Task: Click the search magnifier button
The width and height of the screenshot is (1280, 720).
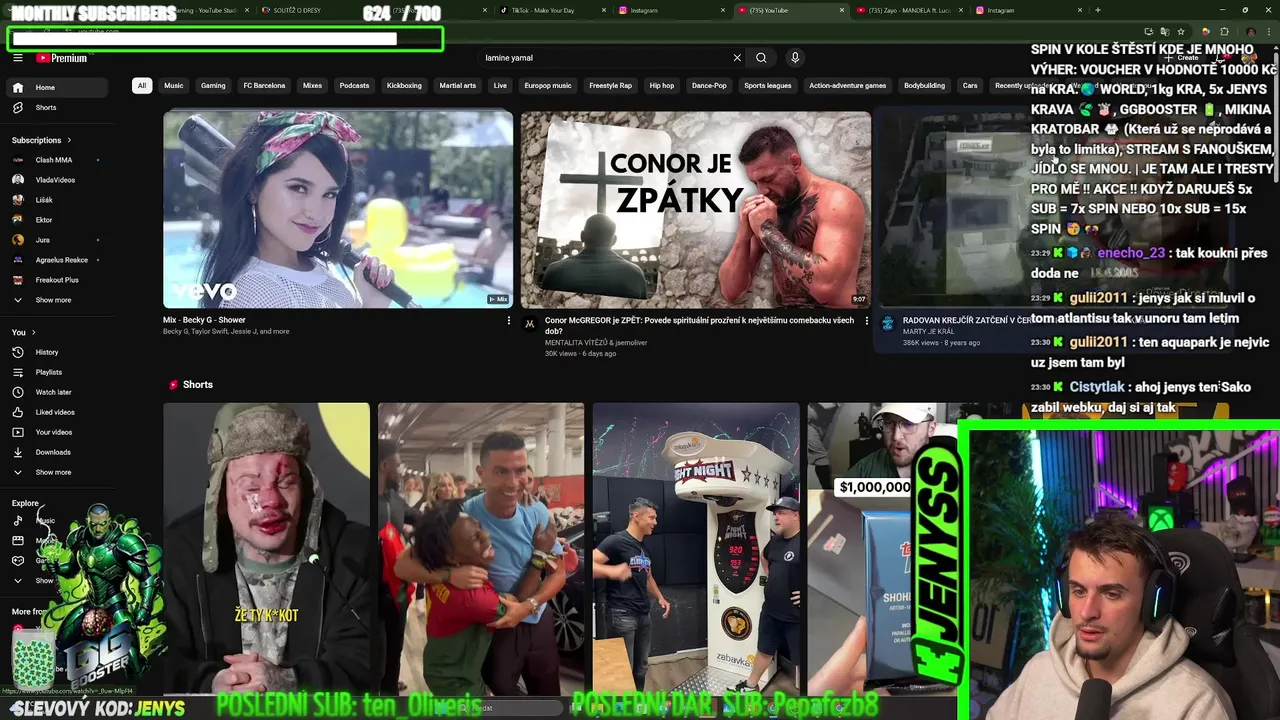Action: click(x=761, y=58)
